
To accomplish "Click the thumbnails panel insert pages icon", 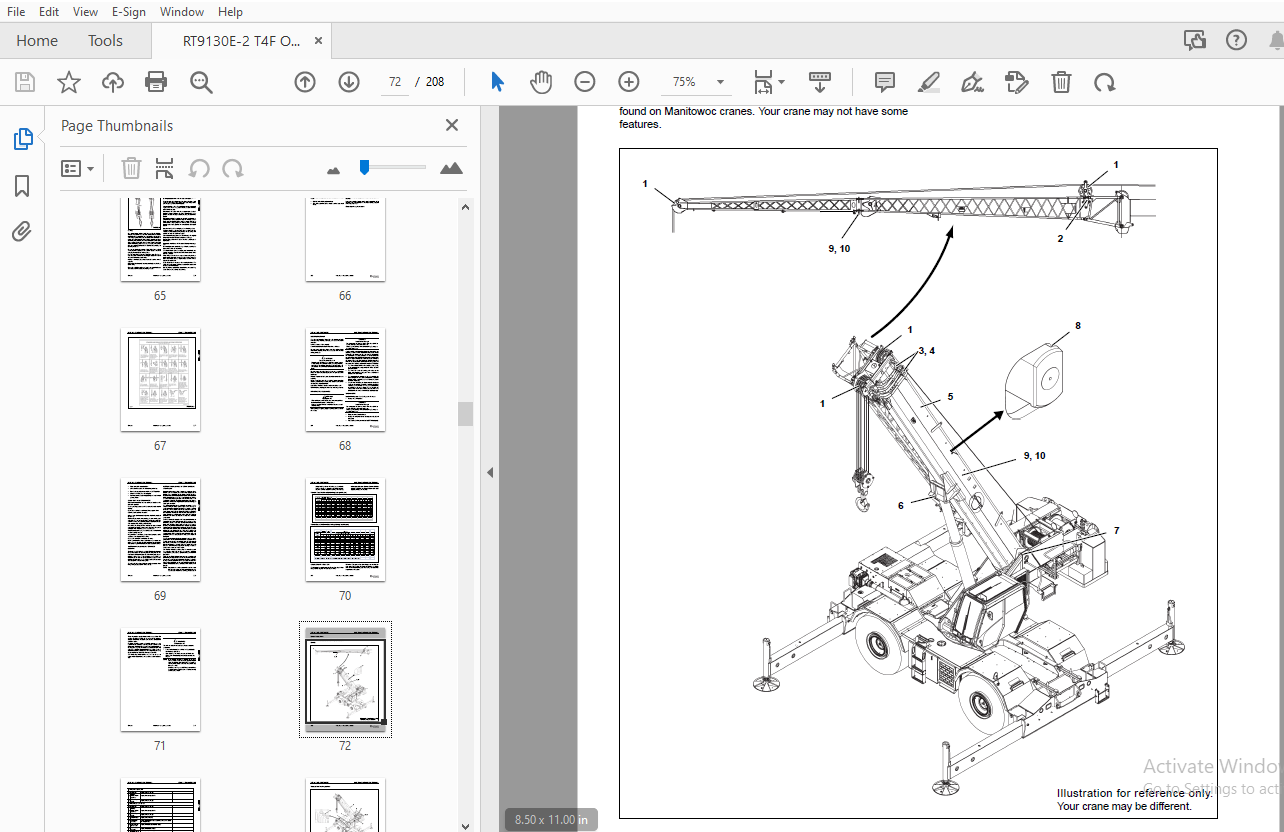I will 165,168.
